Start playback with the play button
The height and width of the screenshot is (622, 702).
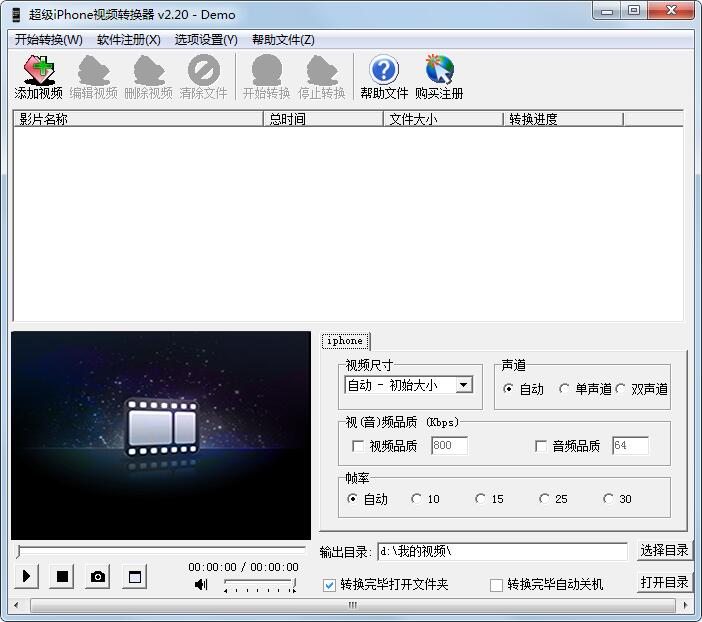[26, 576]
